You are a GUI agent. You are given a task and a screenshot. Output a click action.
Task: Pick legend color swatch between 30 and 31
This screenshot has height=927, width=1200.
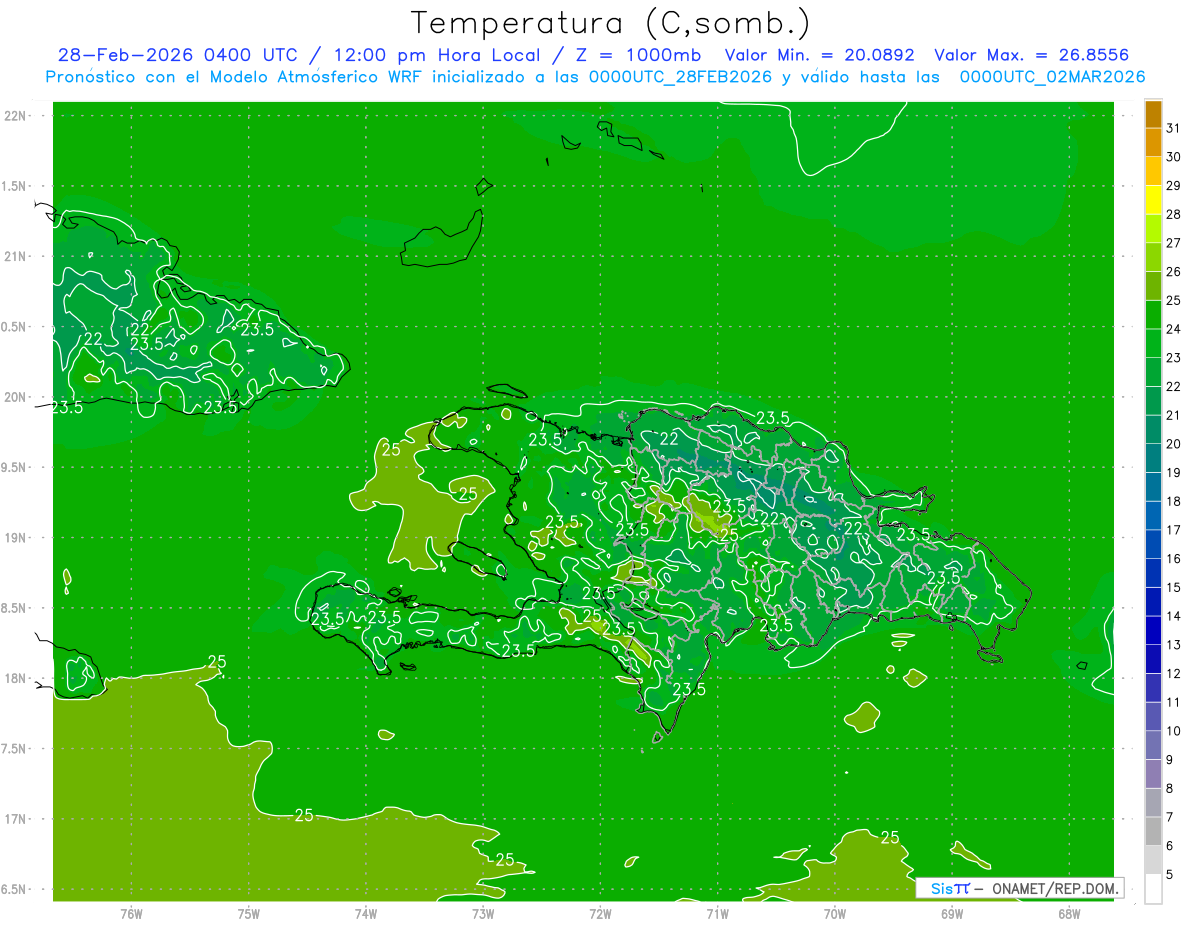tap(1153, 143)
